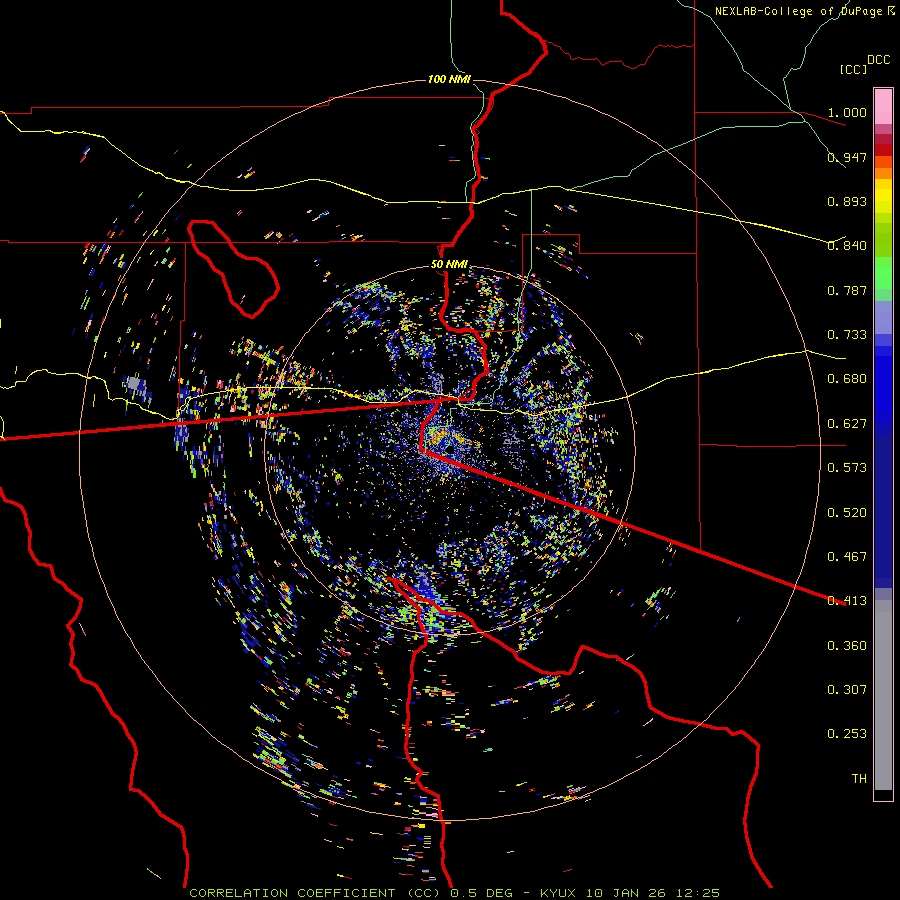
Task: Select the 0.947 legend value
Action: pos(847,157)
